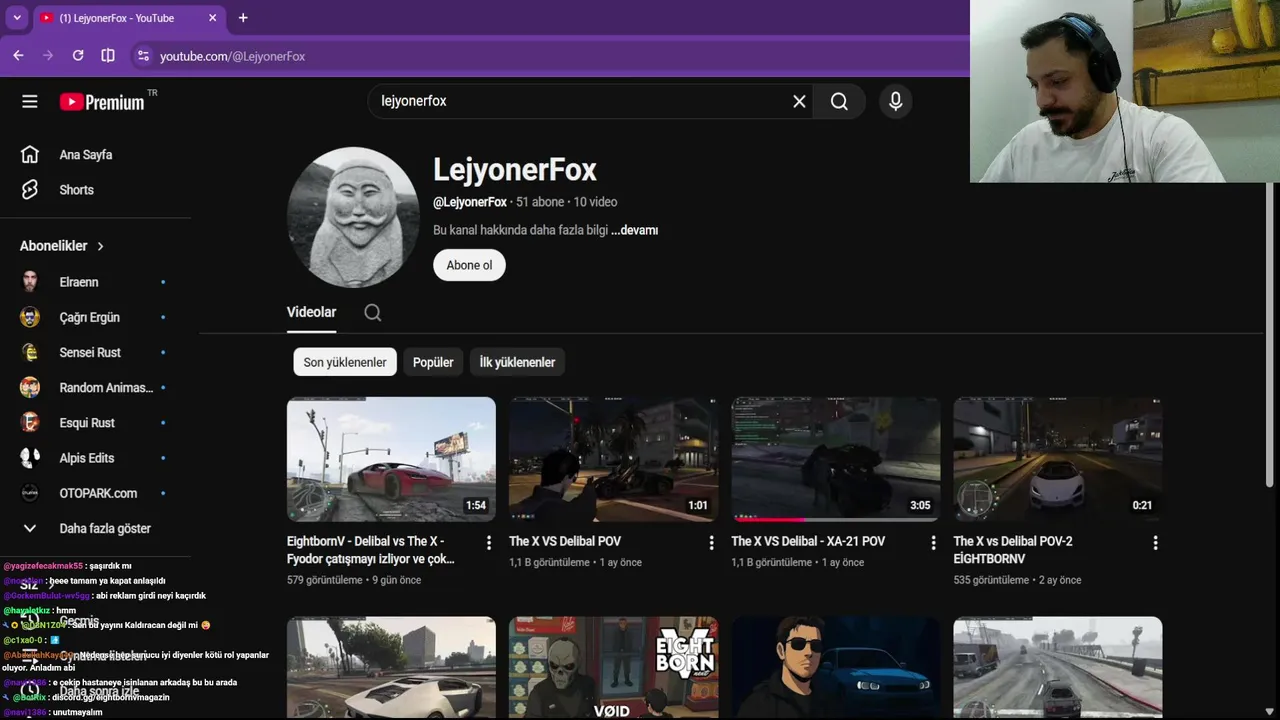This screenshot has width=1280, height=720.
Task: Go back with the browser back arrow
Action: (x=18, y=56)
